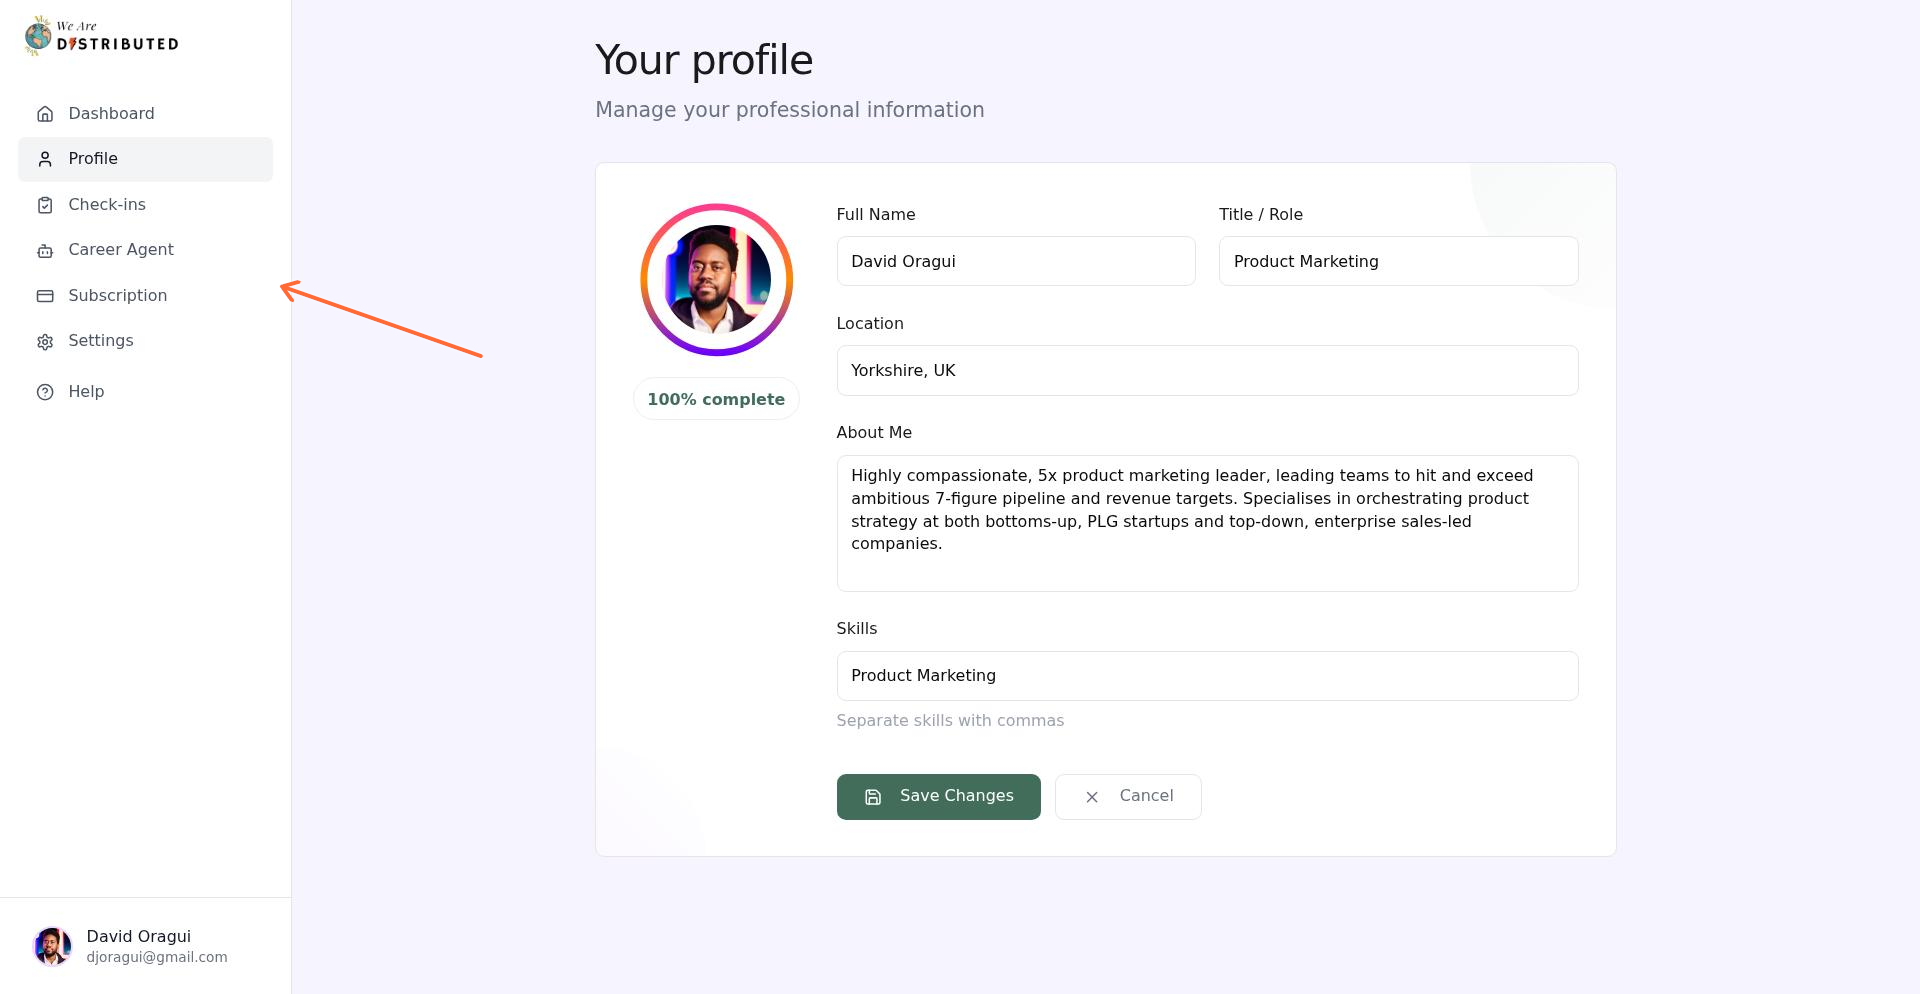Click the Full Name input field
The width and height of the screenshot is (1920, 994).
(x=1015, y=261)
